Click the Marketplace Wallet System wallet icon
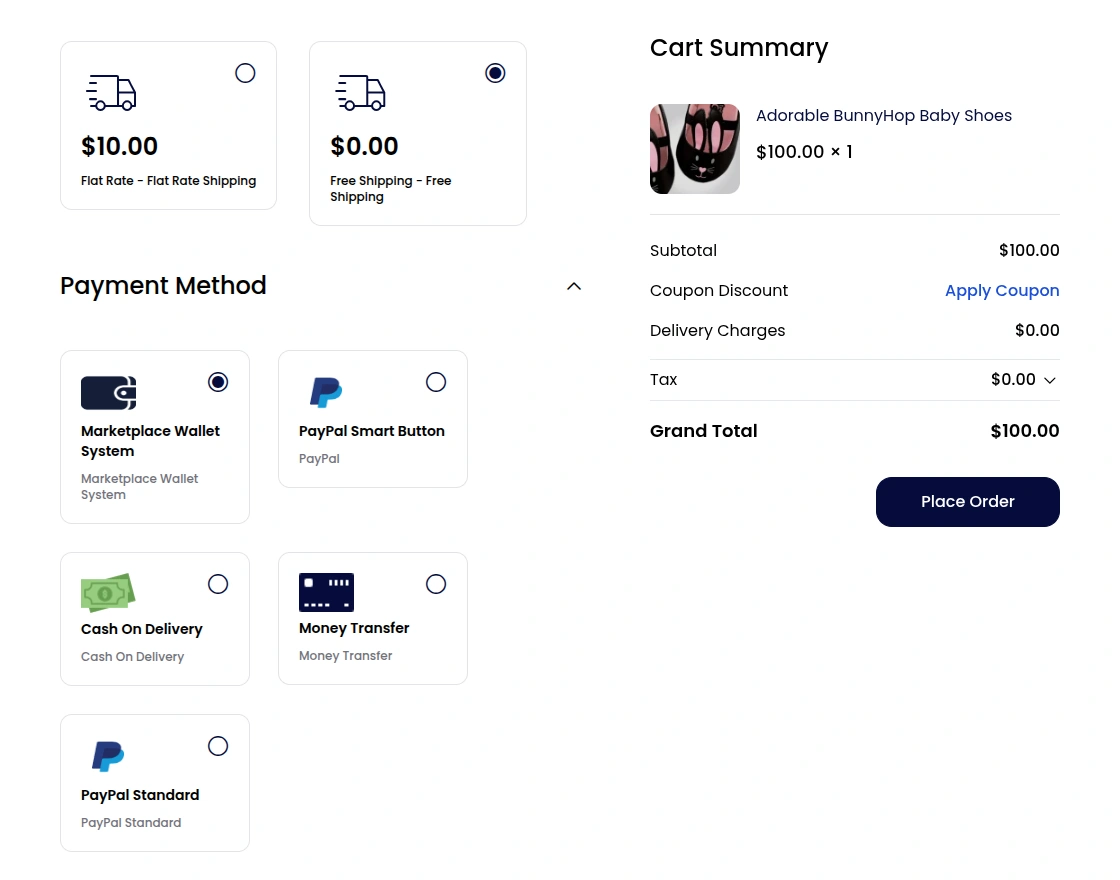This screenshot has height=880, width=1120. click(x=108, y=393)
